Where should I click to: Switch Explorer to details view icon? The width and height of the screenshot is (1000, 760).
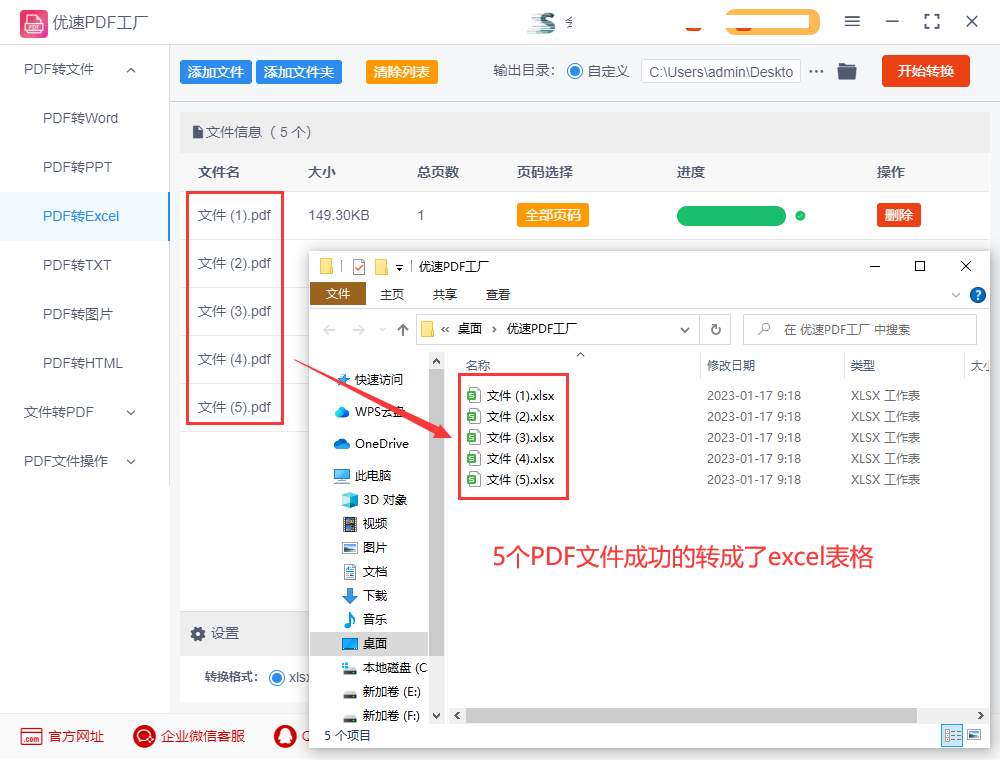(x=952, y=735)
